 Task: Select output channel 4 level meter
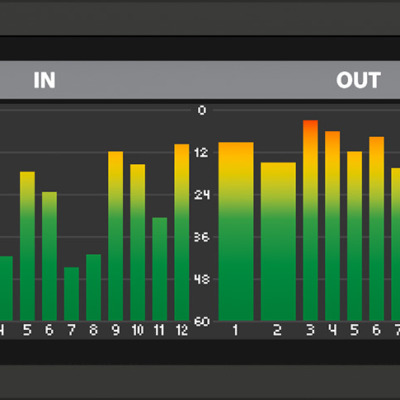333,226
